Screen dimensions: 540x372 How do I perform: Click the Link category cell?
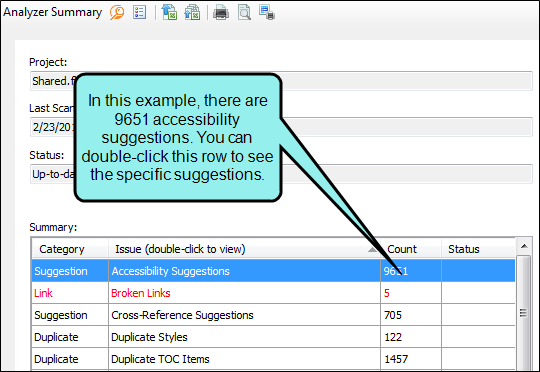tap(70, 293)
